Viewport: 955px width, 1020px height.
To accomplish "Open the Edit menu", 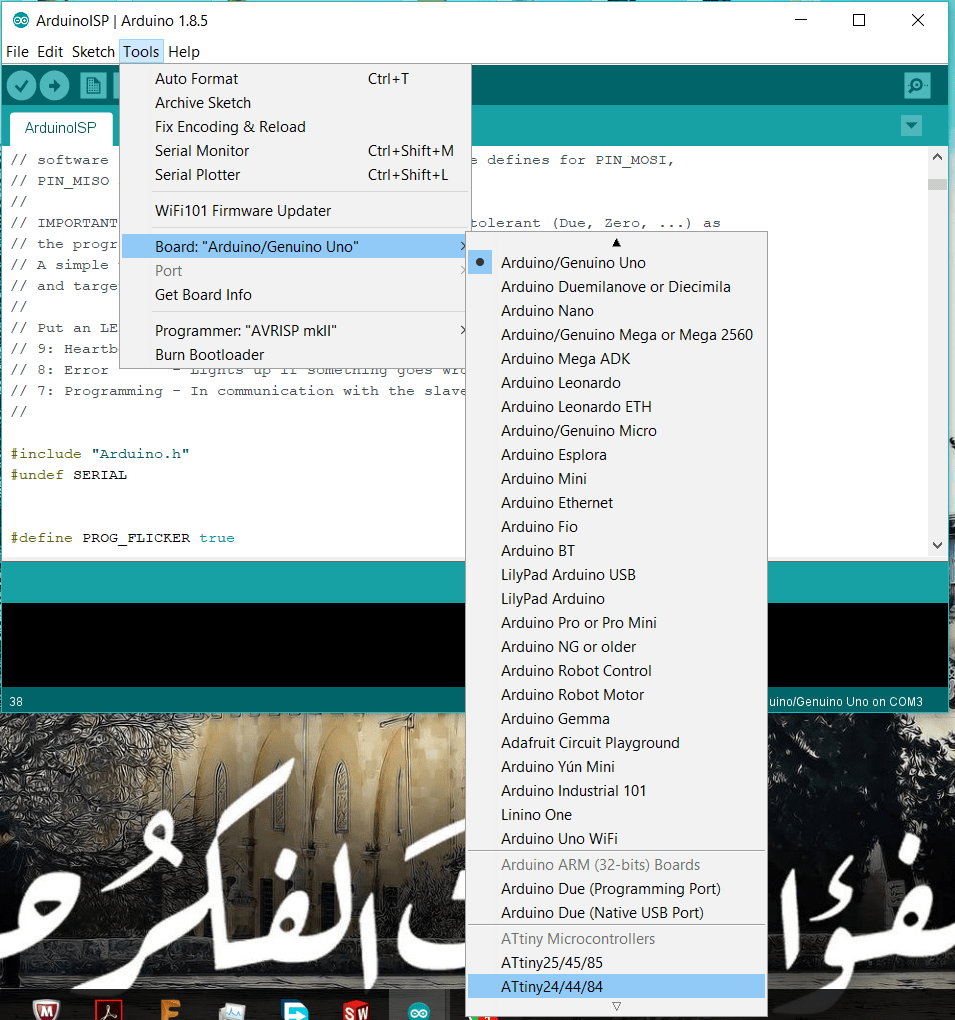I will [50, 52].
